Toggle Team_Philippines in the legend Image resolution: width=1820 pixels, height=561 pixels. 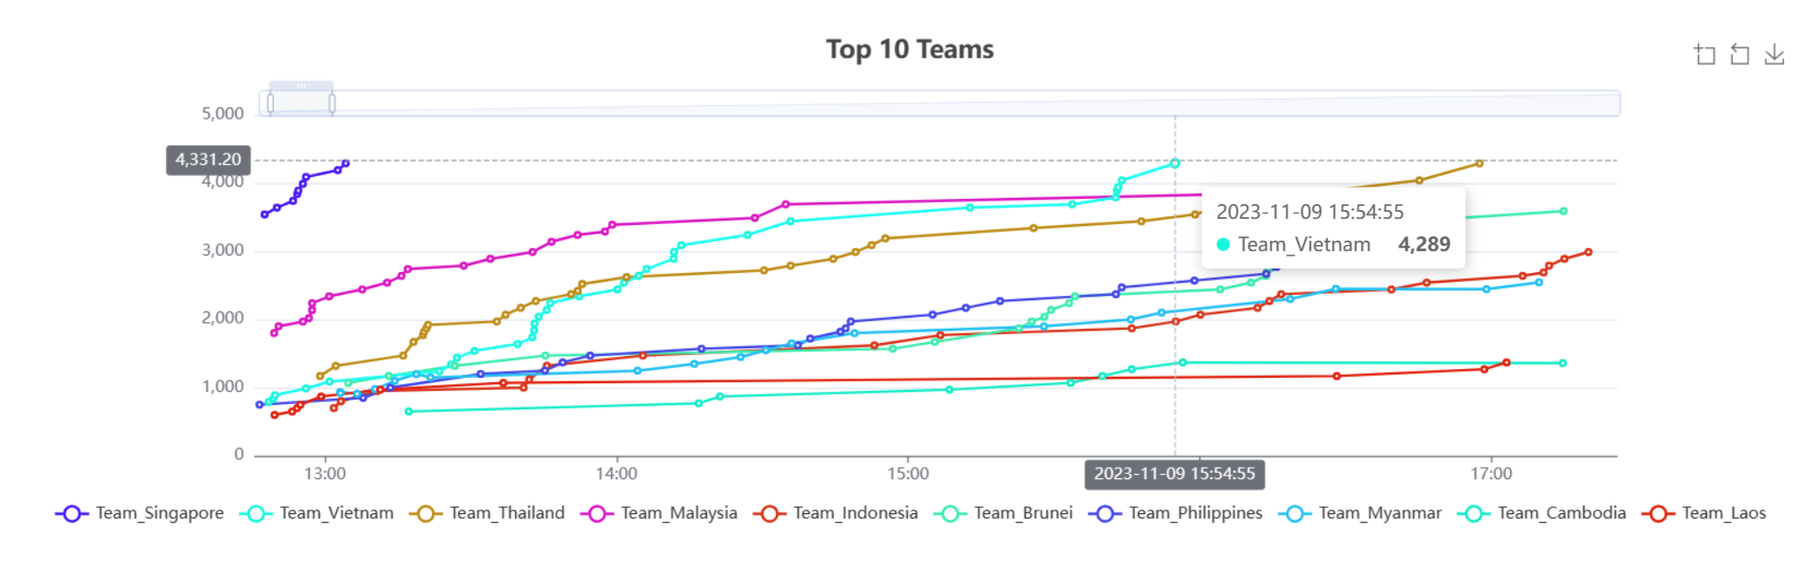tap(1175, 514)
